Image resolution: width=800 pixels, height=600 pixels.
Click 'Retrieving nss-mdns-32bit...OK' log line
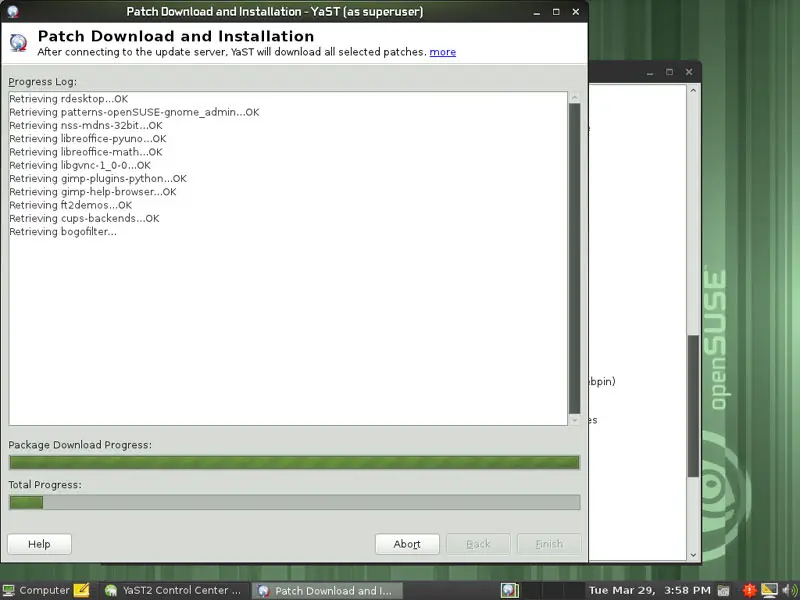point(86,126)
